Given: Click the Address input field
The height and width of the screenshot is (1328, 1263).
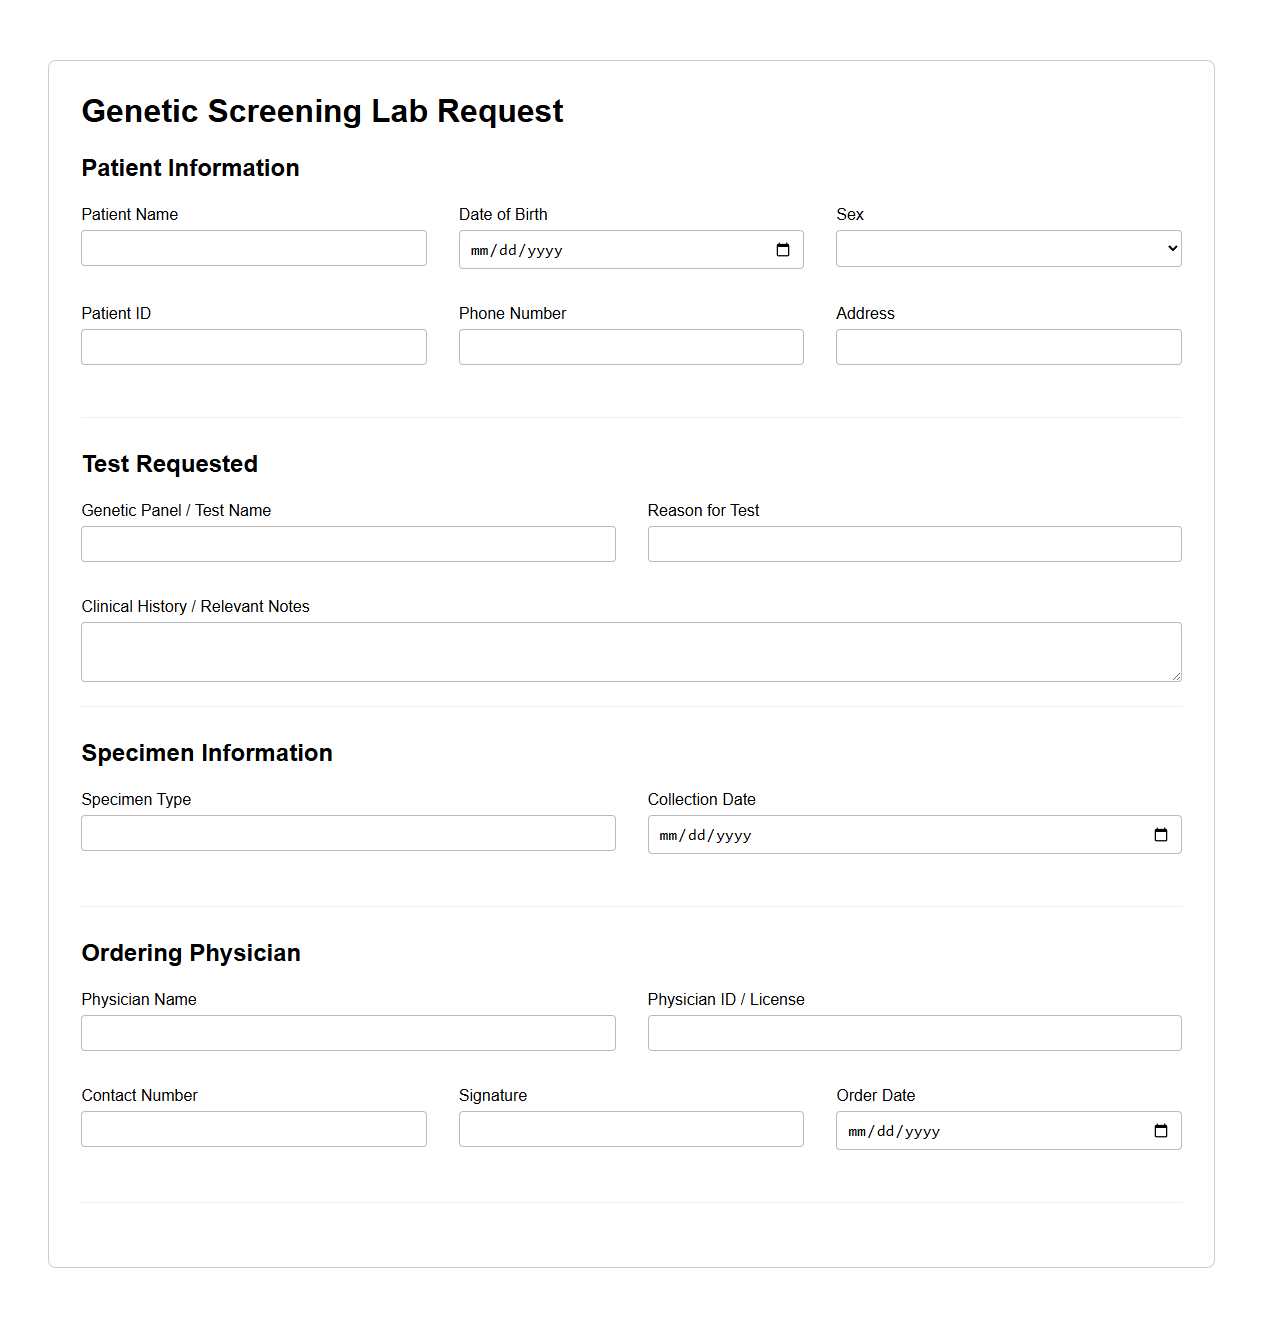Looking at the screenshot, I should pos(1007,347).
